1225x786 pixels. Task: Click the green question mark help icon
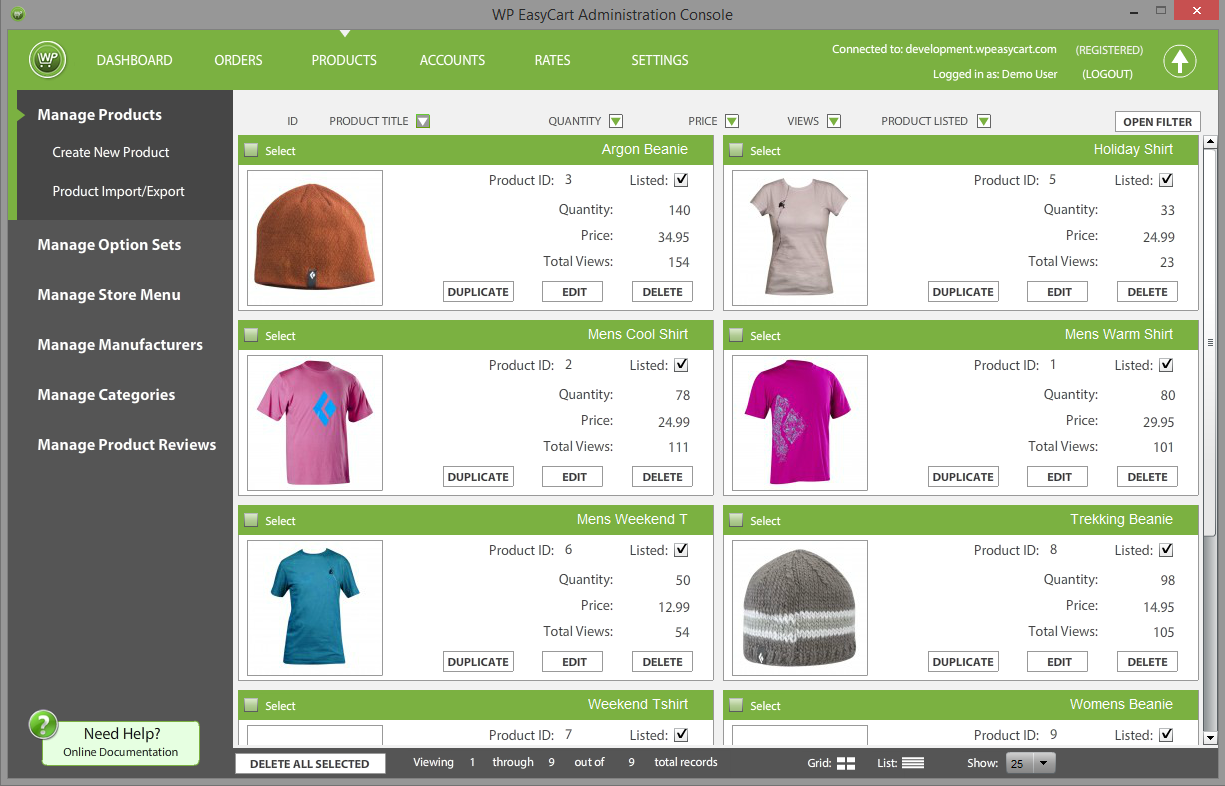click(43, 725)
